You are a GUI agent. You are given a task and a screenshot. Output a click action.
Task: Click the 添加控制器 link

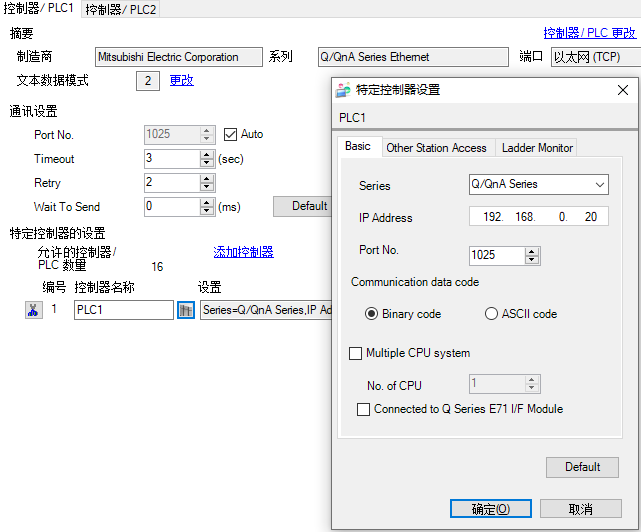point(243,252)
